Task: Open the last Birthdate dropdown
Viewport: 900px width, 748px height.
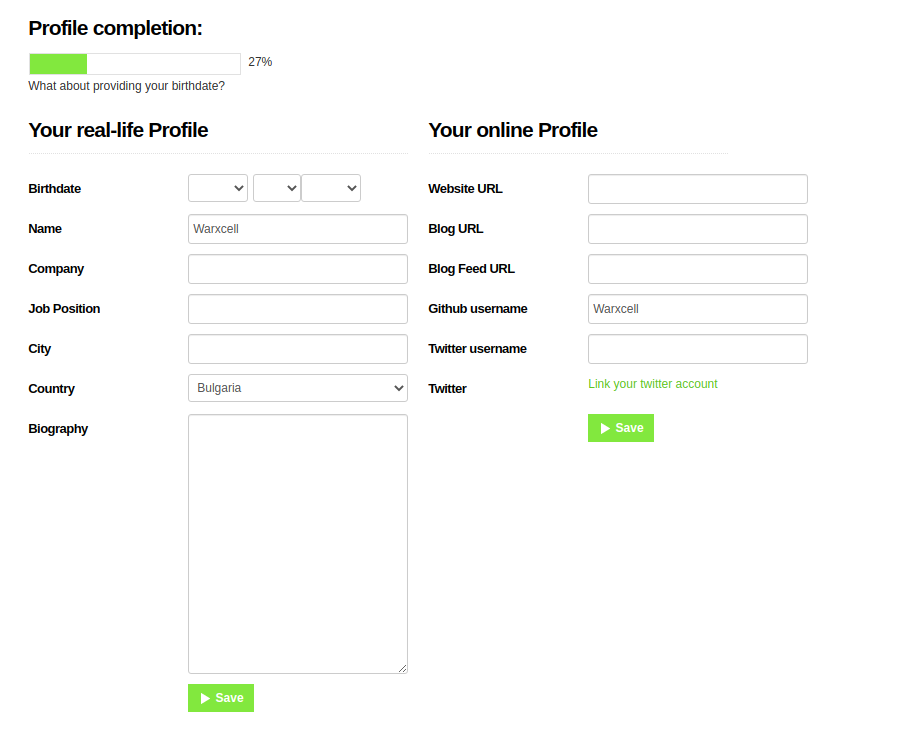Action: [331, 188]
